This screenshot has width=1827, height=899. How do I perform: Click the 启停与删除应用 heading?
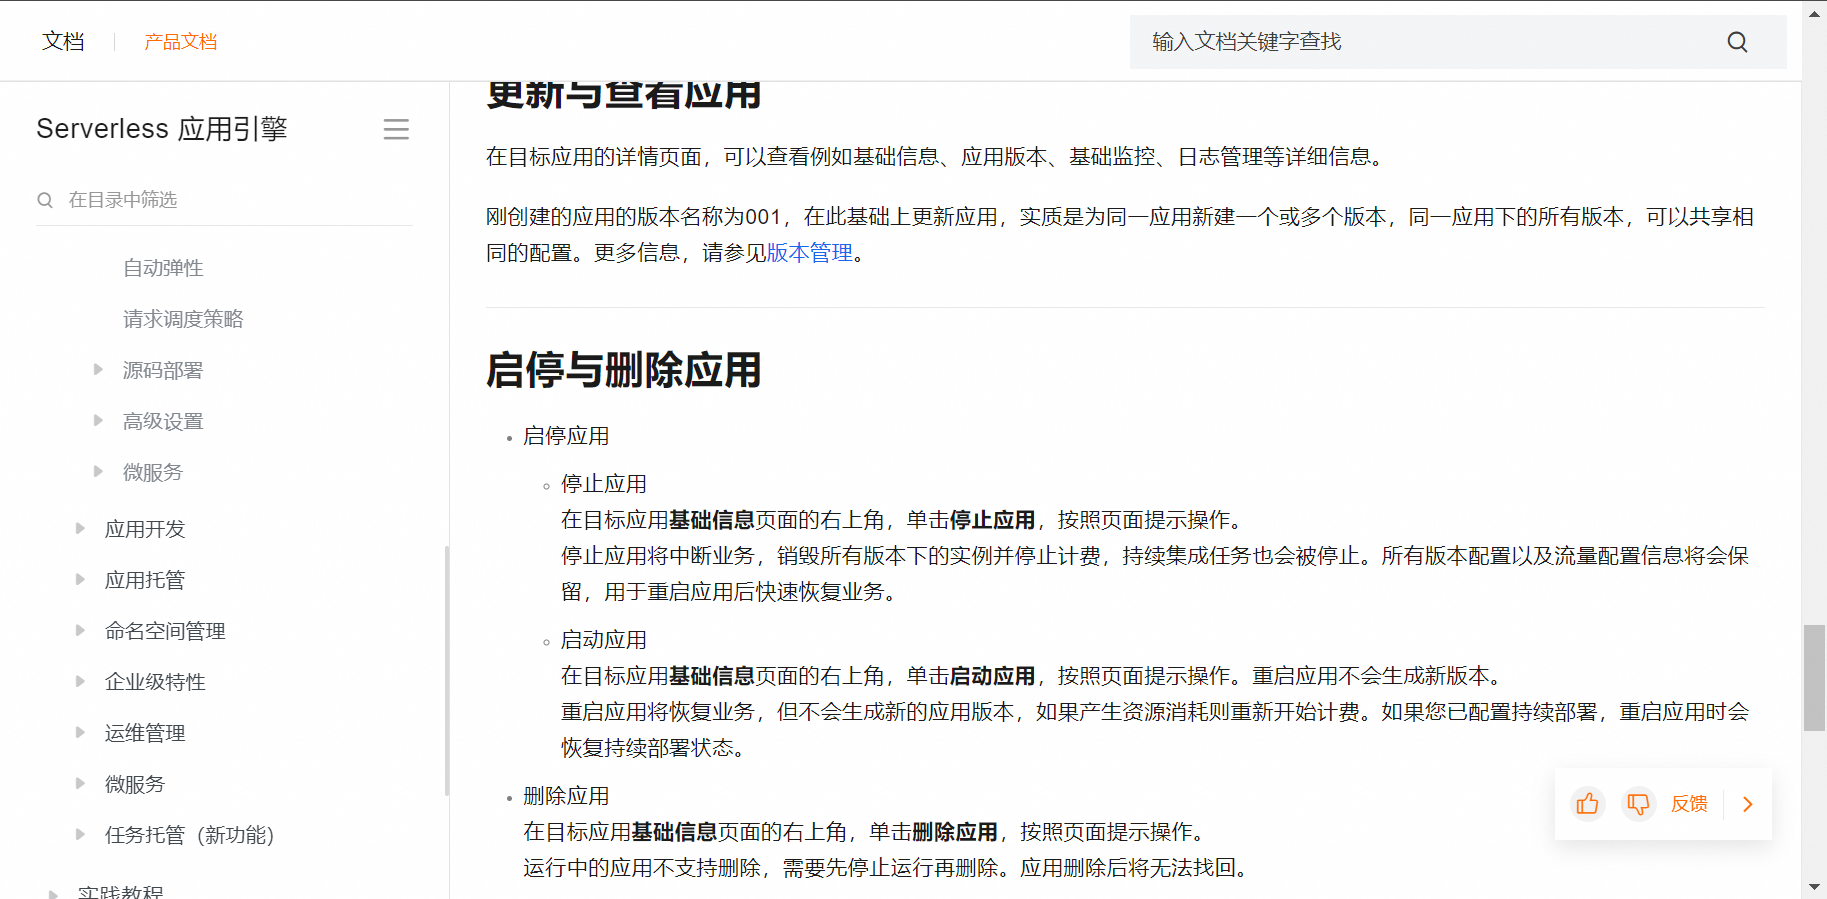(x=623, y=370)
